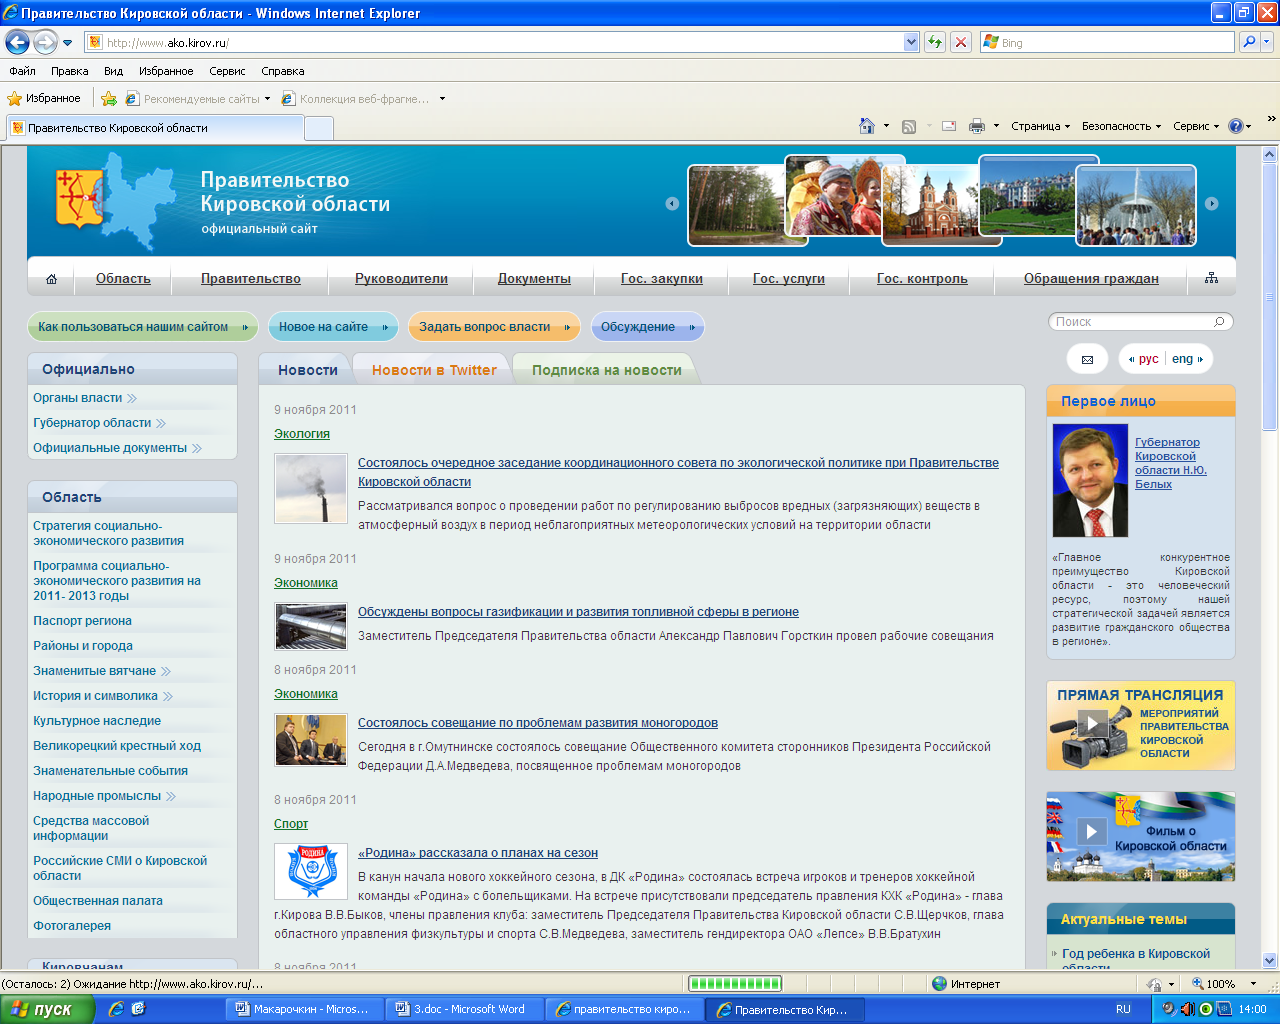The image size is (1280, 1024).
Task: Click the left arrow of photo carousel
Action: click(x=672, y=203)
